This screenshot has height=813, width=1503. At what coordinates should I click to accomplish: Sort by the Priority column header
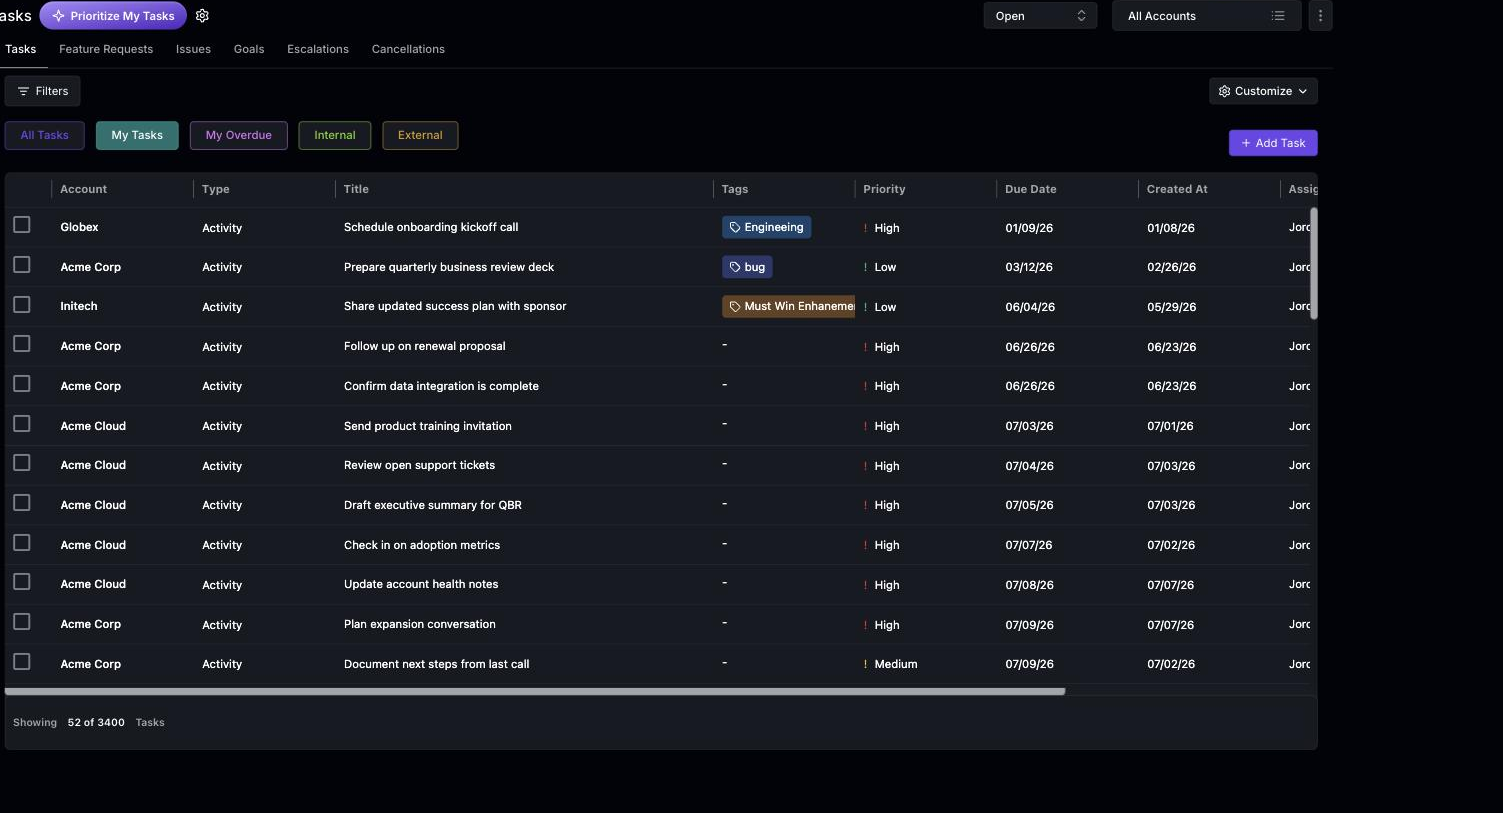point(884,189)
